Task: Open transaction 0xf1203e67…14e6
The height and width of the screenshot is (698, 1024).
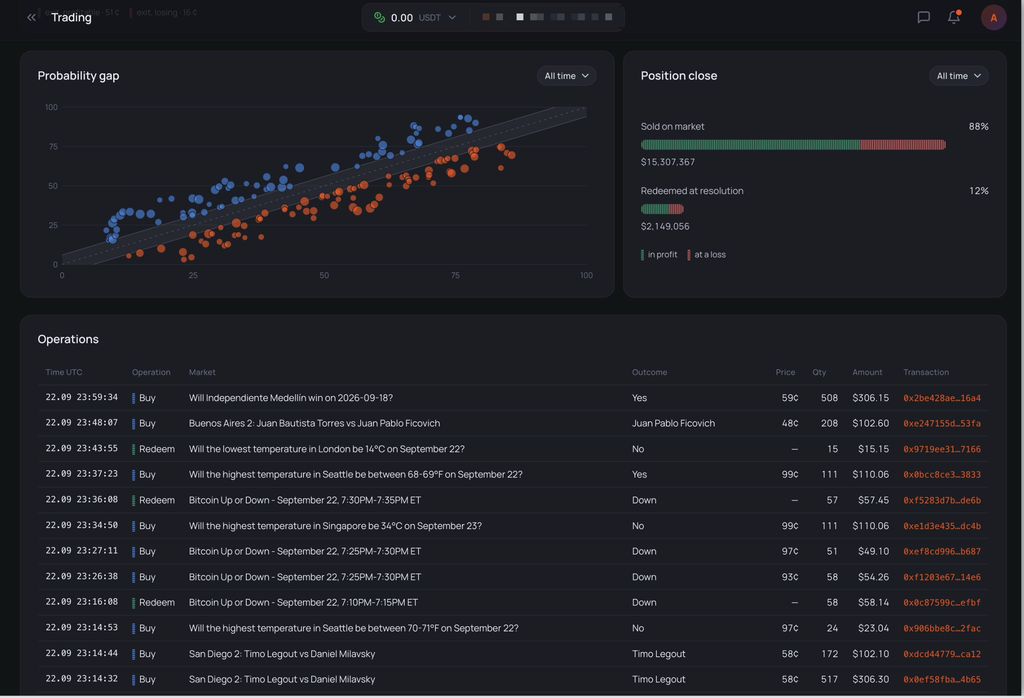Action: pos(942,577)
